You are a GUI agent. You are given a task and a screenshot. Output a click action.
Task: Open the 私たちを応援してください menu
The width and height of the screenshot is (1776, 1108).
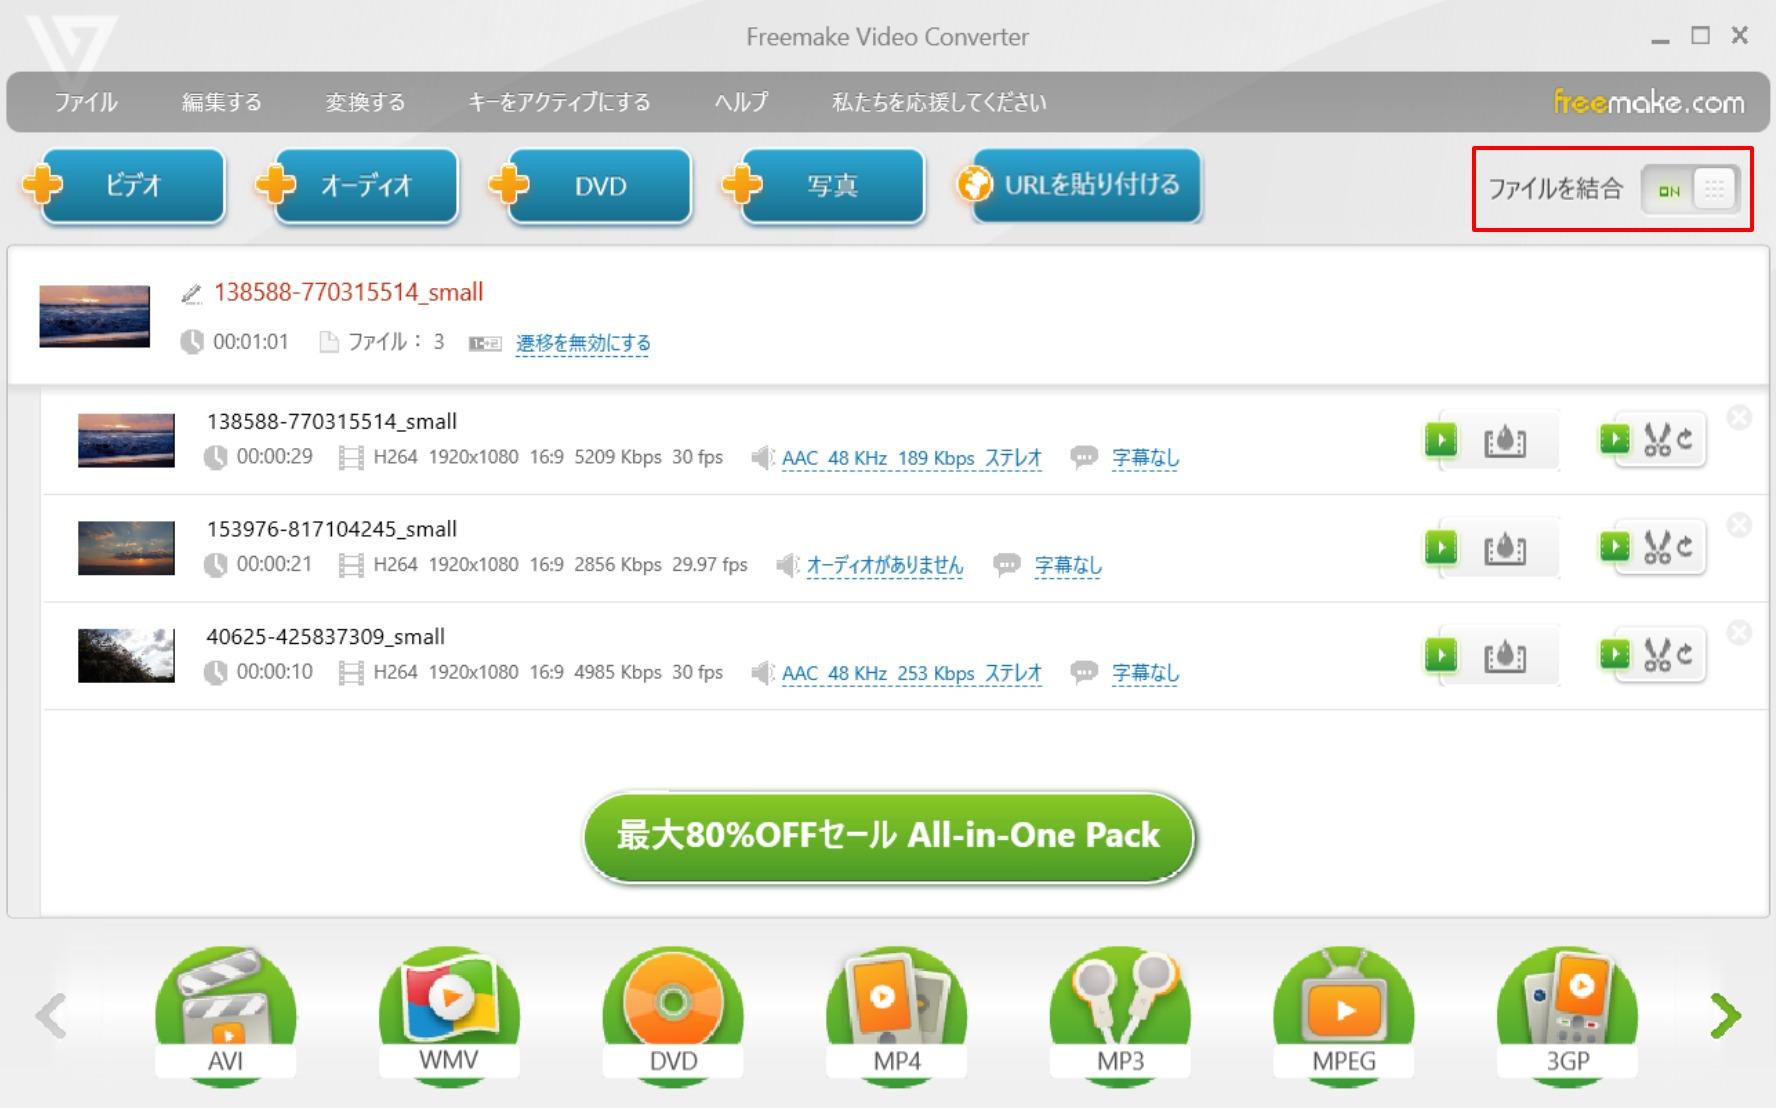tap(939, 102)
